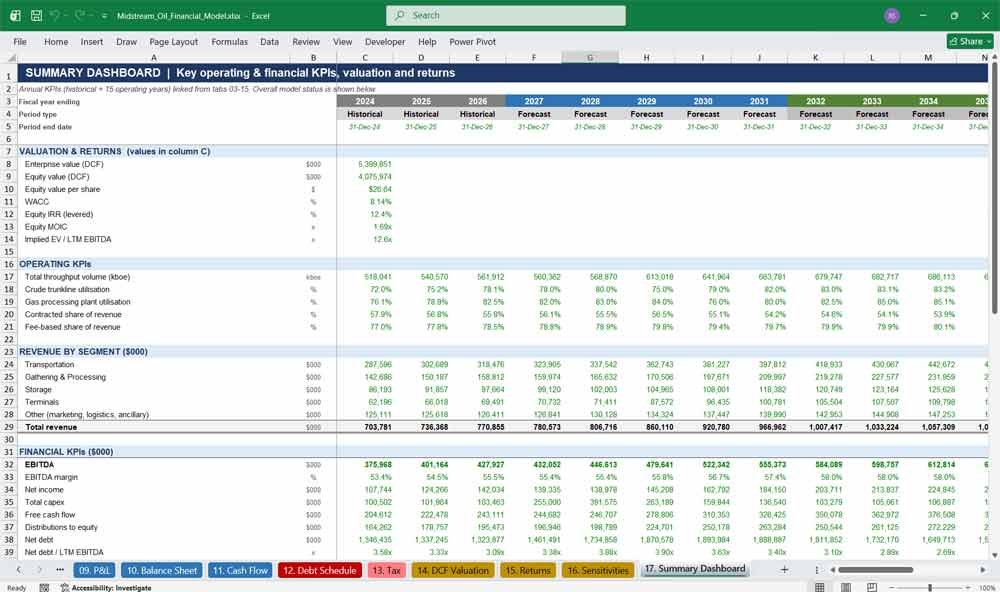The height and width of the screenshot is (592, 1000).
Task: Click previous sheet navigation arrow
Action: pos(18,570)
